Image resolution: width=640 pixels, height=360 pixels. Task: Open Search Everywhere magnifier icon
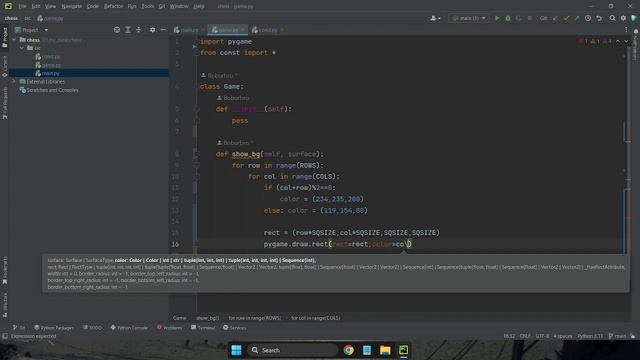(x=612, y=18)
